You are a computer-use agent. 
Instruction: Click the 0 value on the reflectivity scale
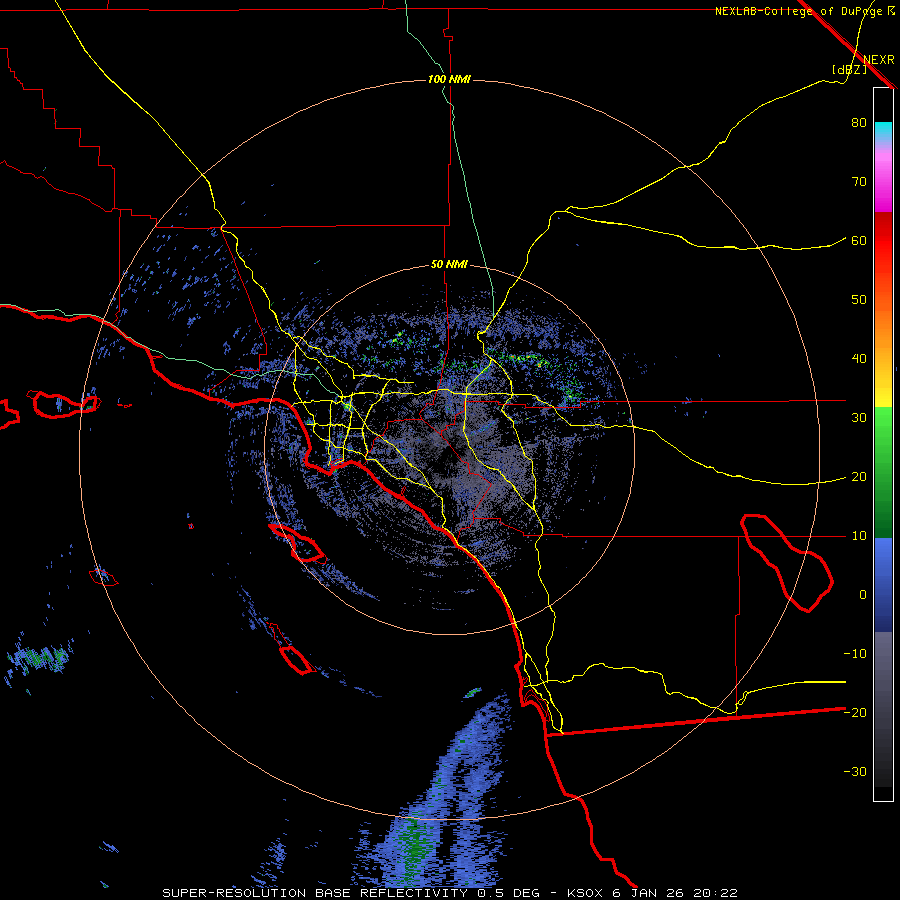(x=863, y=595)
